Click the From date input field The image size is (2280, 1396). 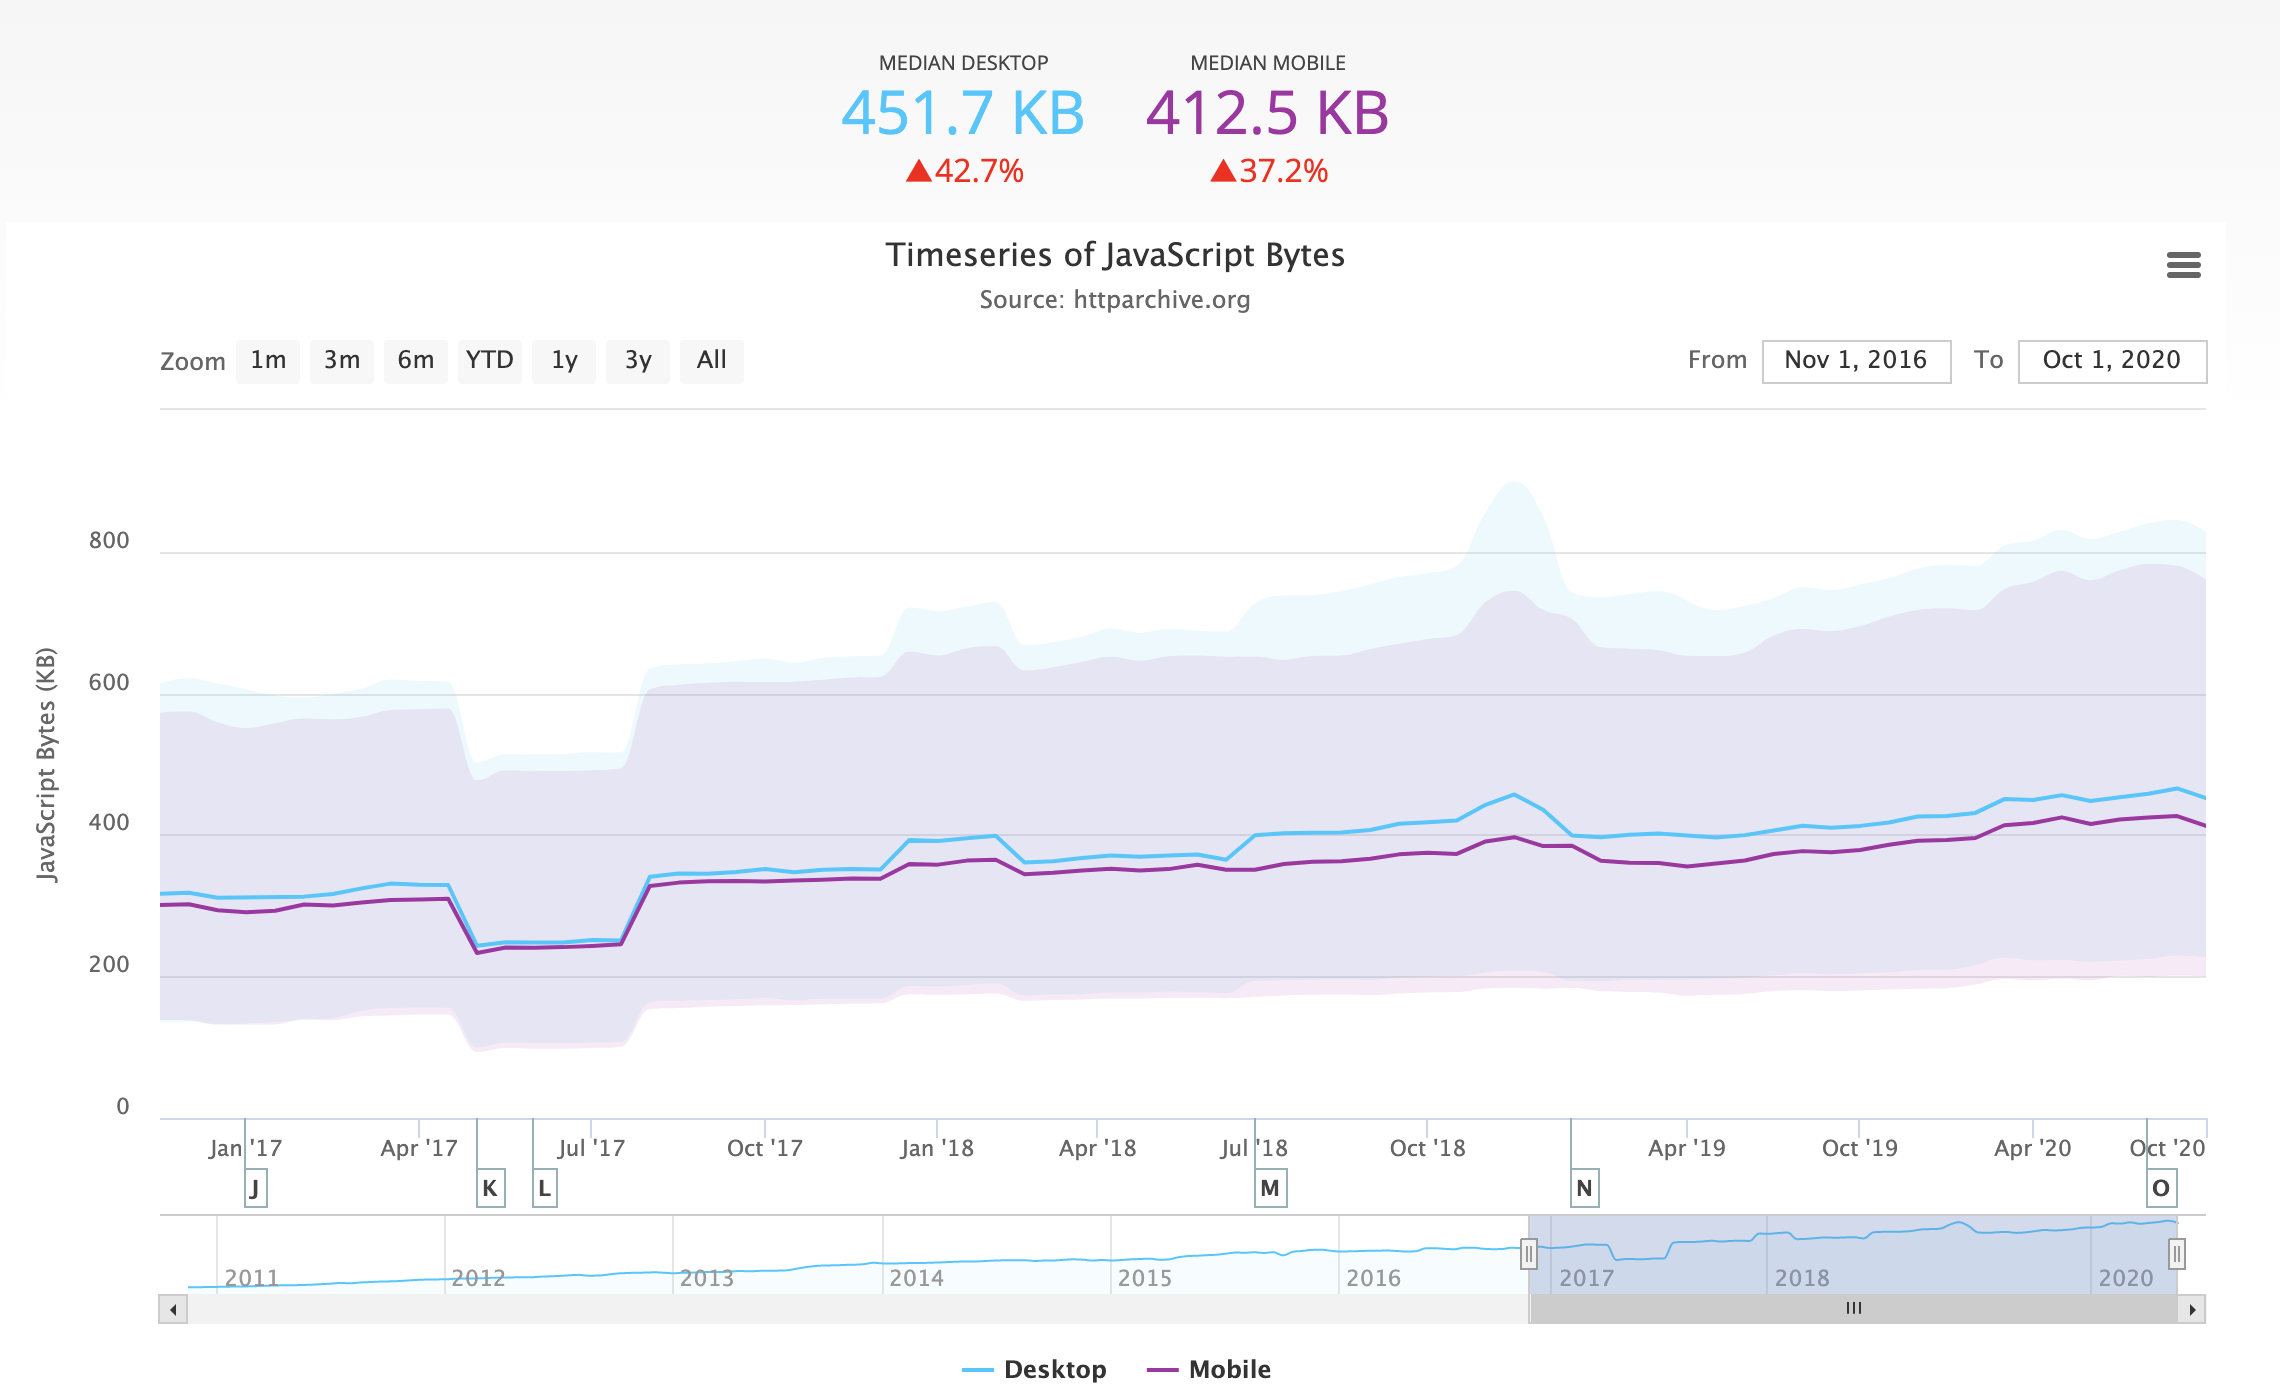1855,360
